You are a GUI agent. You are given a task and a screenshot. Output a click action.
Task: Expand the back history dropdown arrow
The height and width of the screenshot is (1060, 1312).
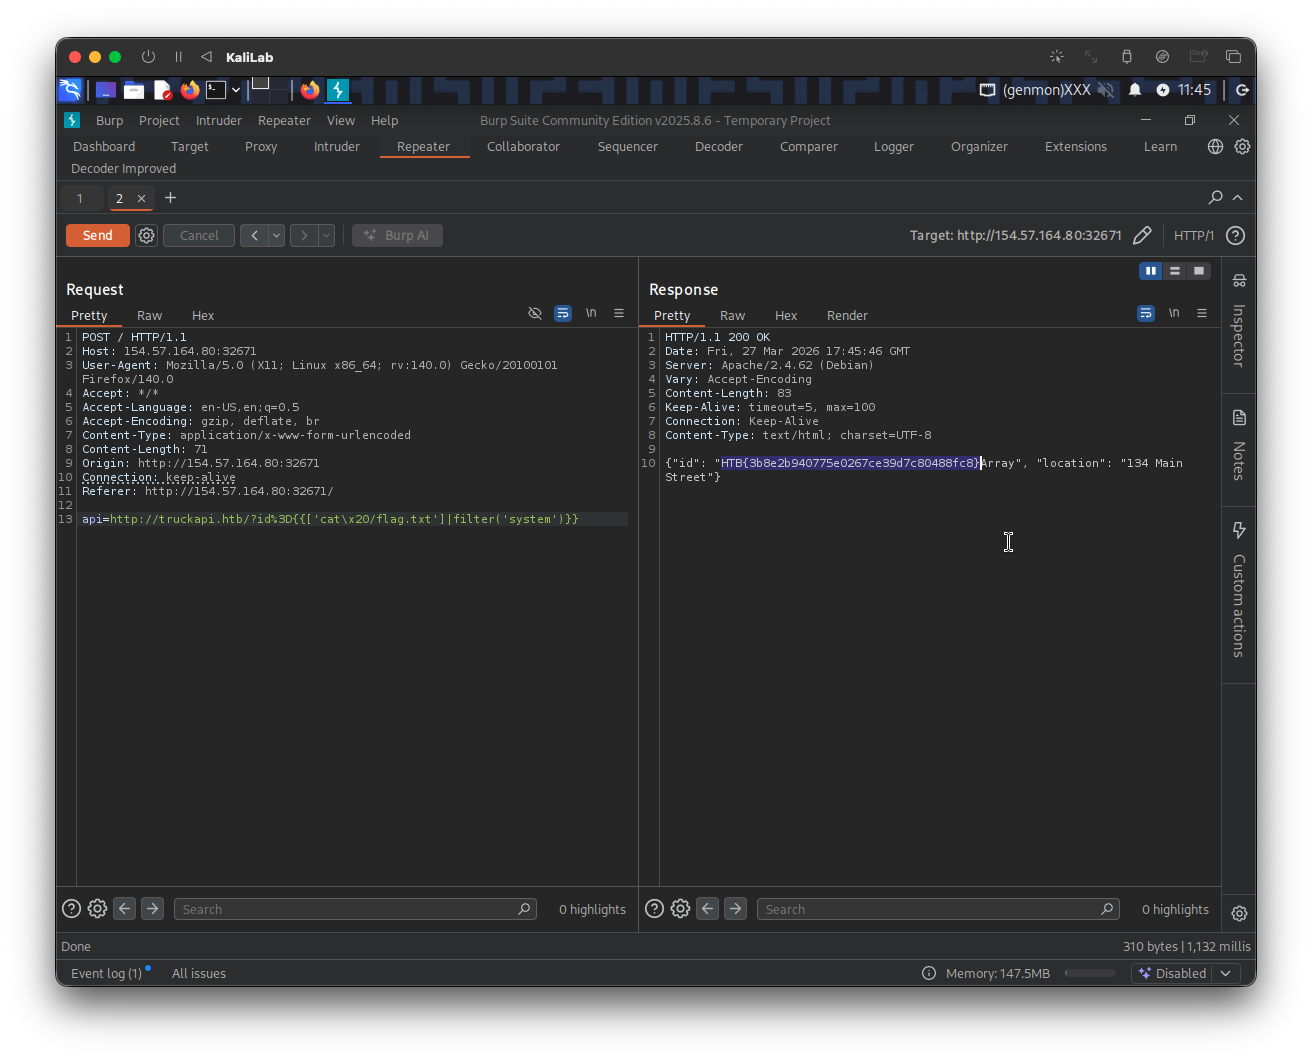(276, 236)
